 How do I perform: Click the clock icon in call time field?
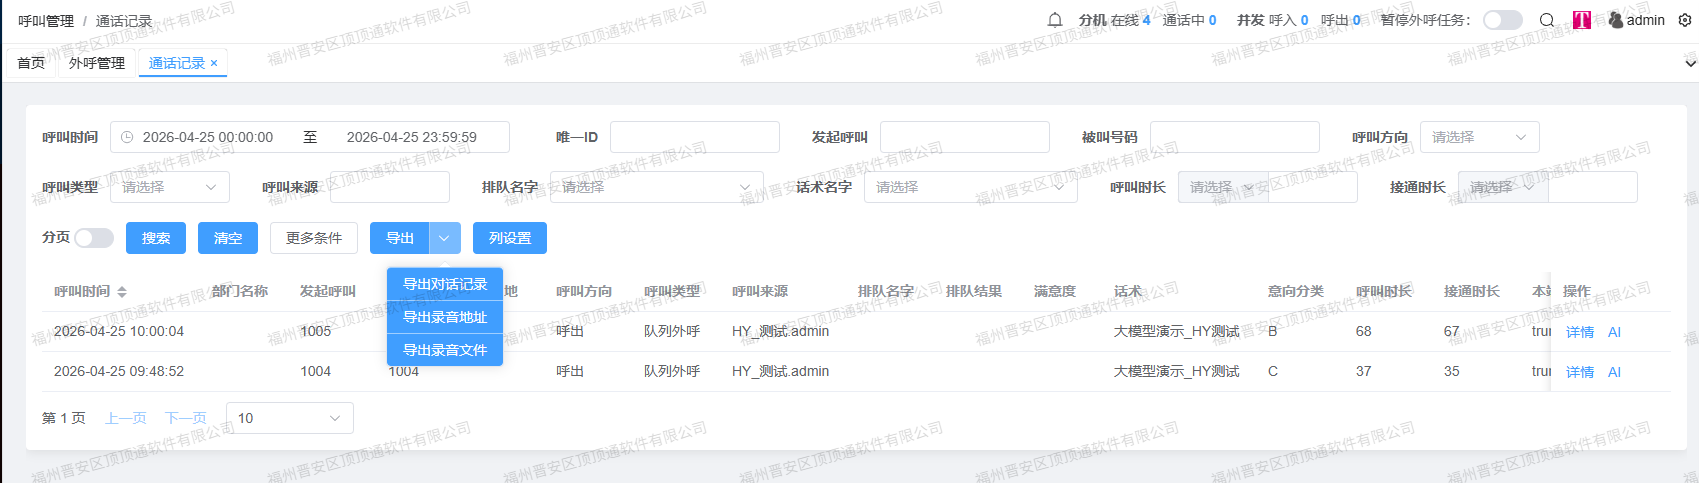[127, 137]
